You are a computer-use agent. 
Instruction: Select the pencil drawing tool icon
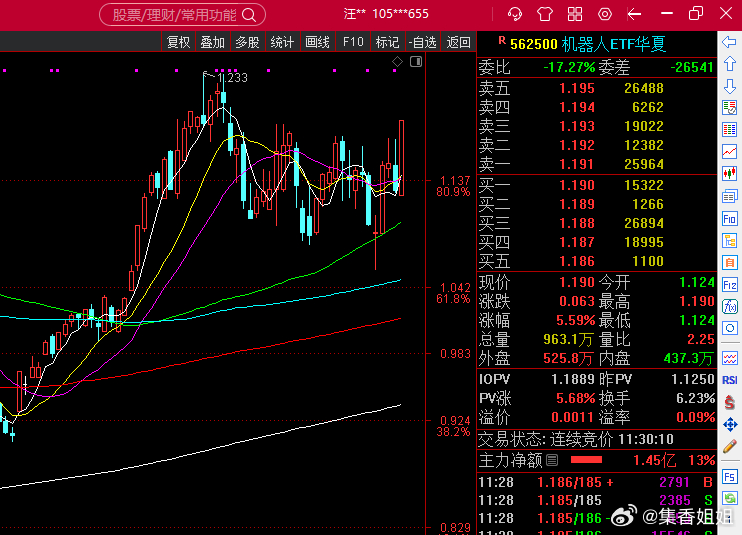click(729, 446)
